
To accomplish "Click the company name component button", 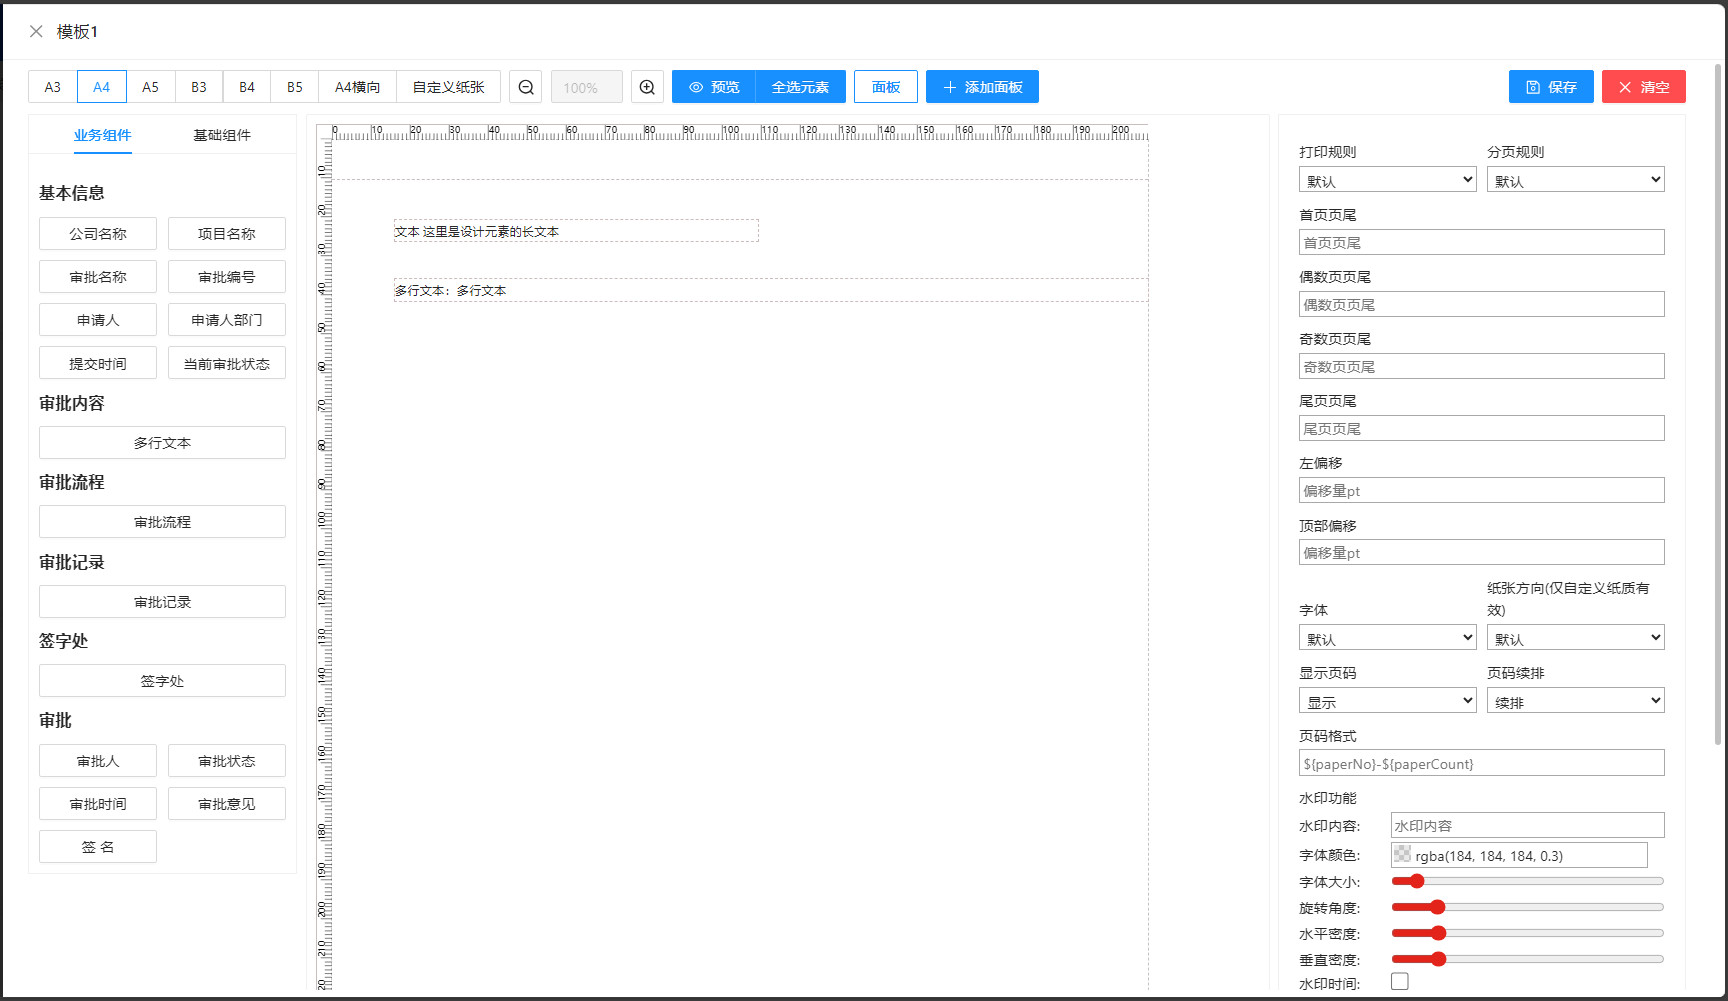I will pos(98,234).
